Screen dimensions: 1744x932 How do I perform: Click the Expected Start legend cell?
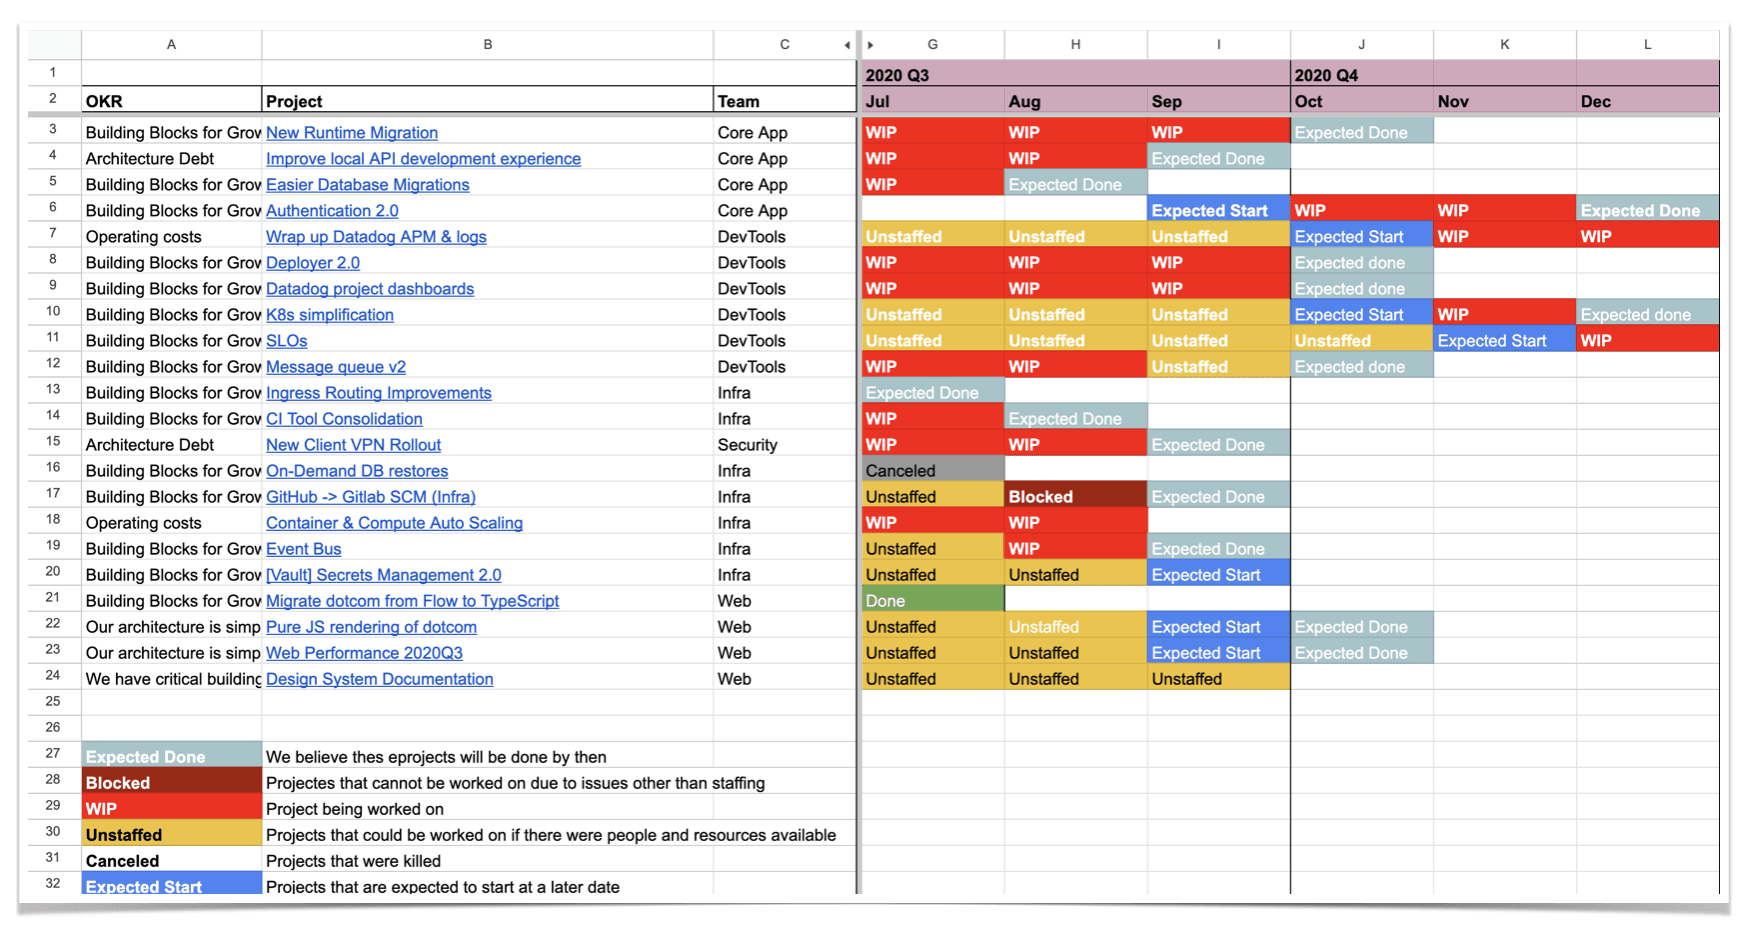click(171, 884)
